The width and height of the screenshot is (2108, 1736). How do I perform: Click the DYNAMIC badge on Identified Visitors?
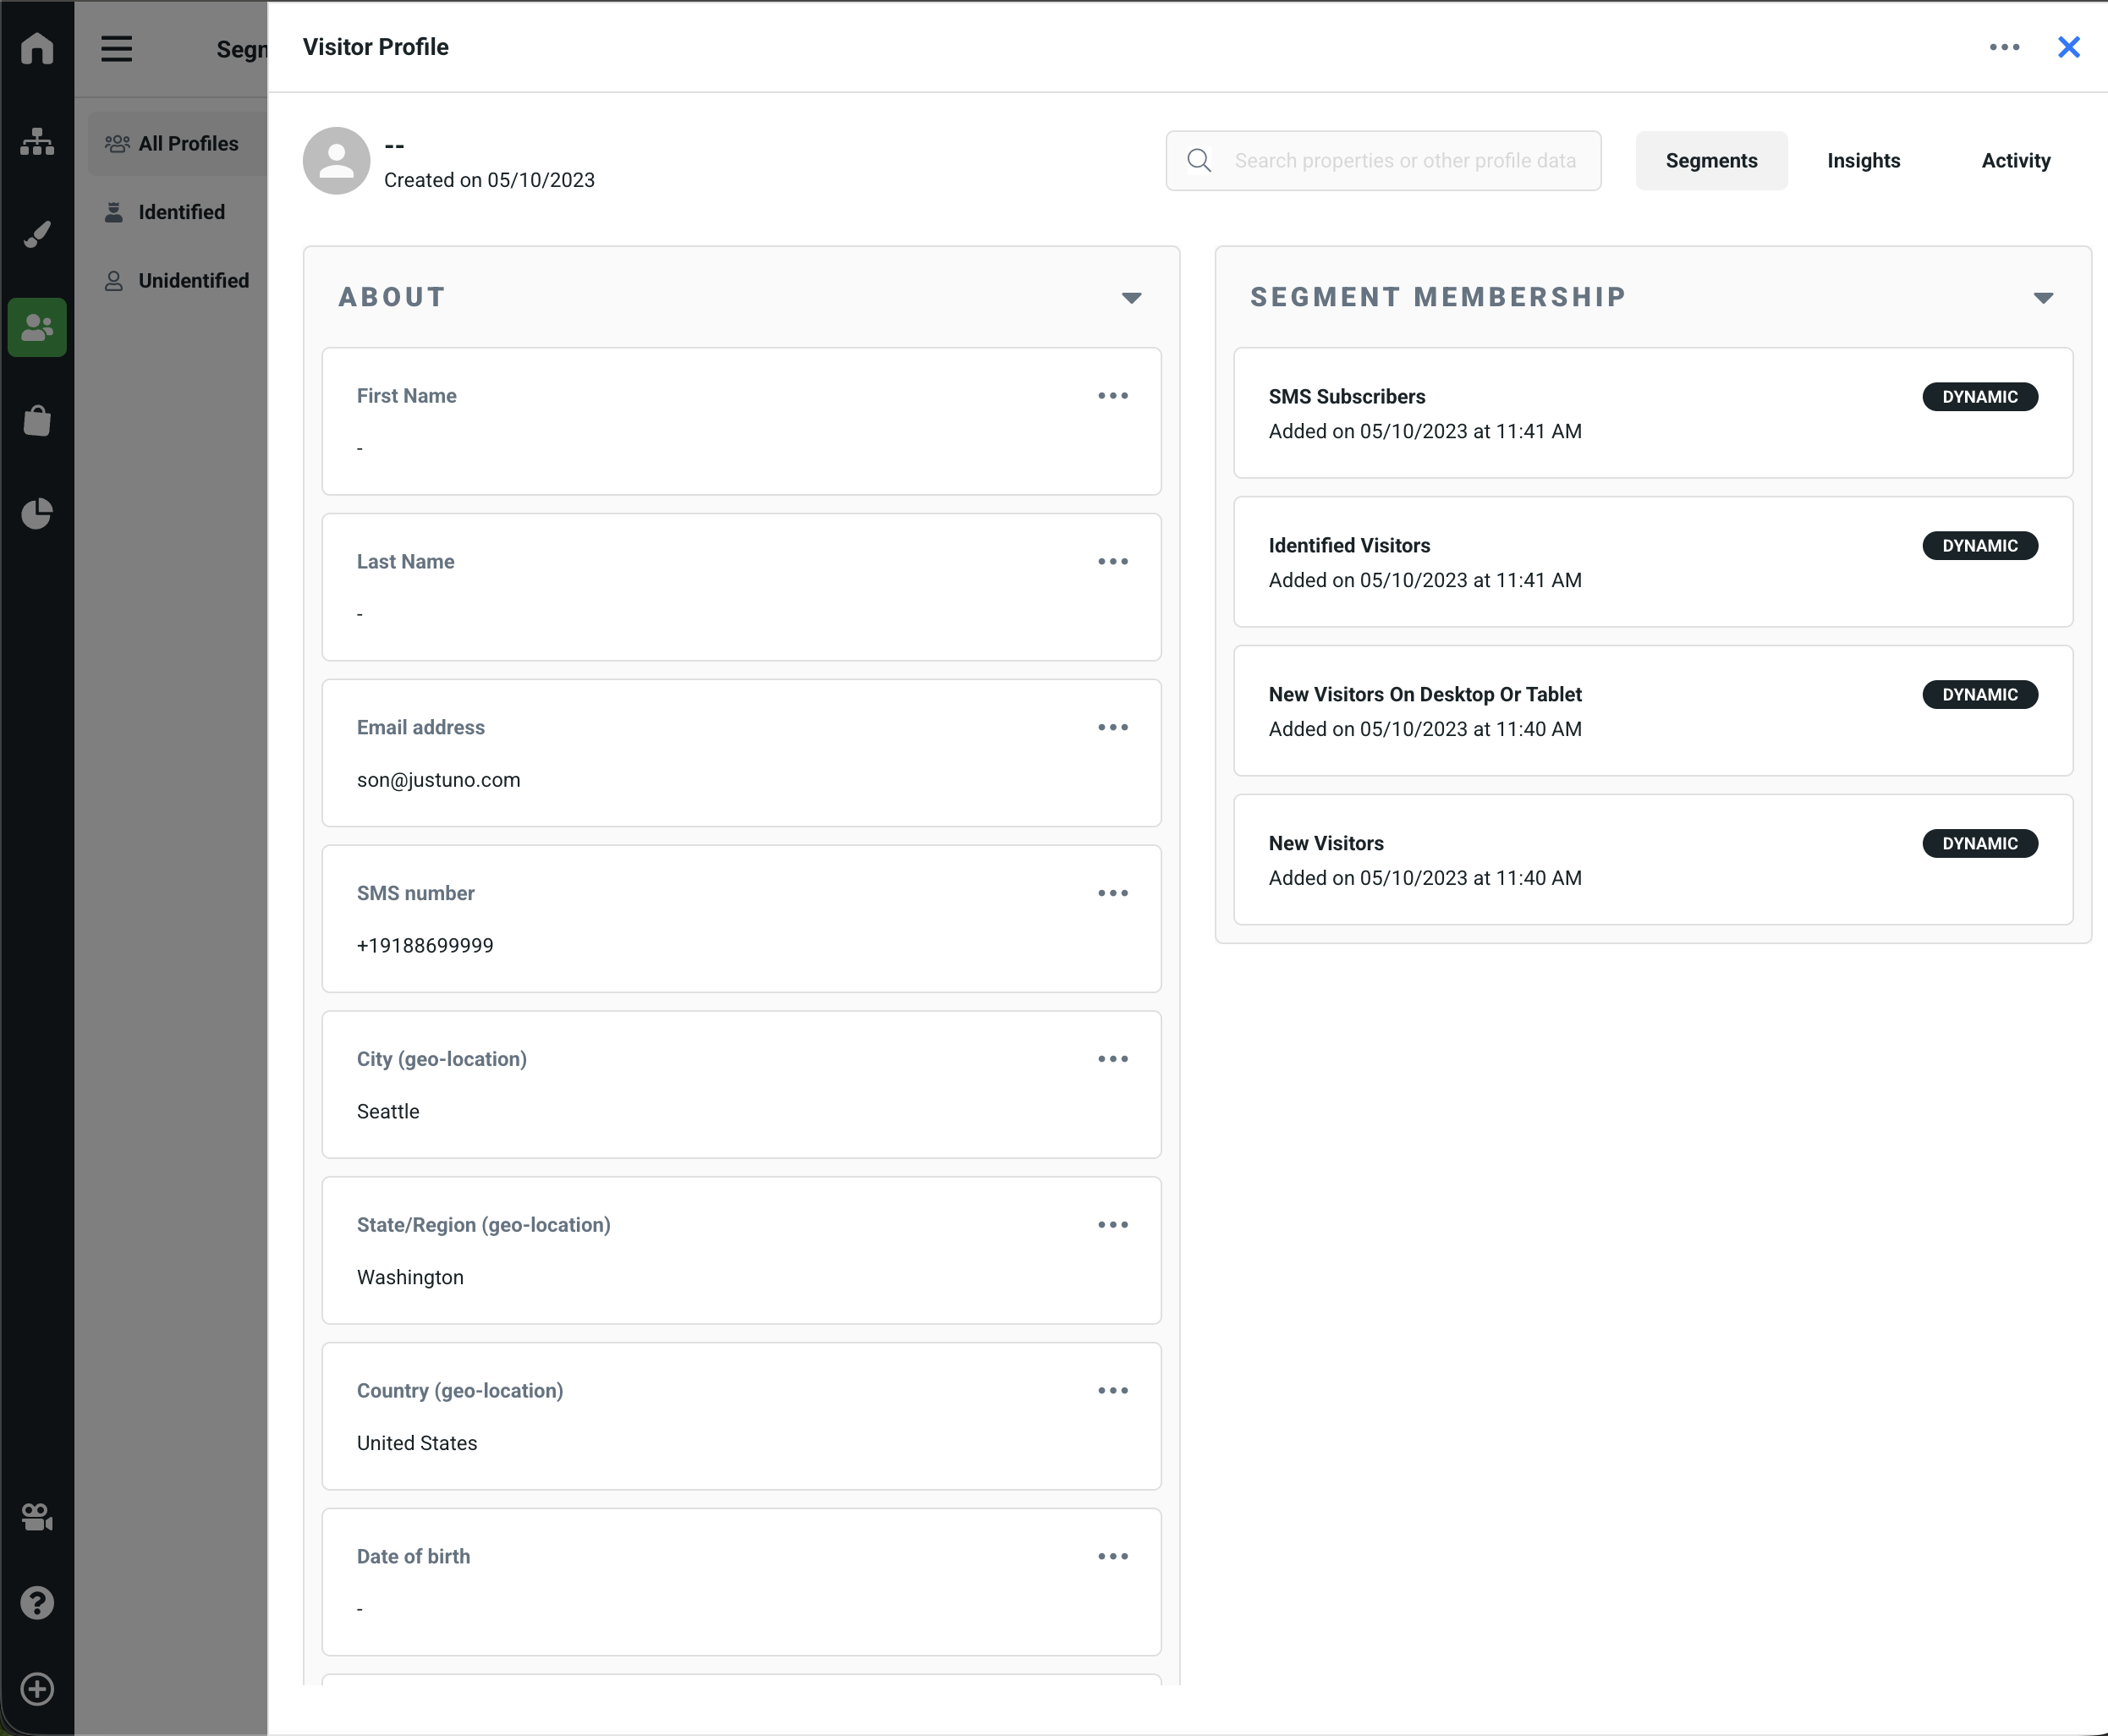pos(1979,546)
